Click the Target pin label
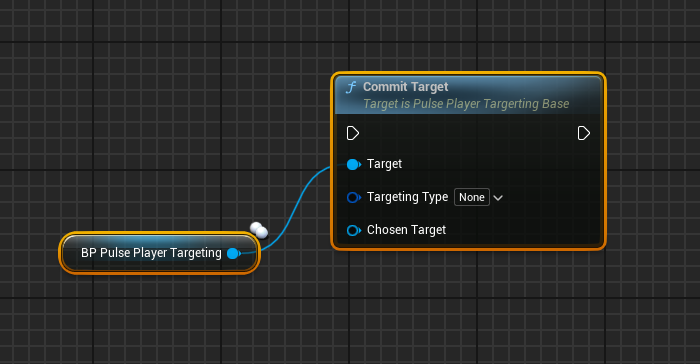Screen dimensions: 700x364 (384, 164)
